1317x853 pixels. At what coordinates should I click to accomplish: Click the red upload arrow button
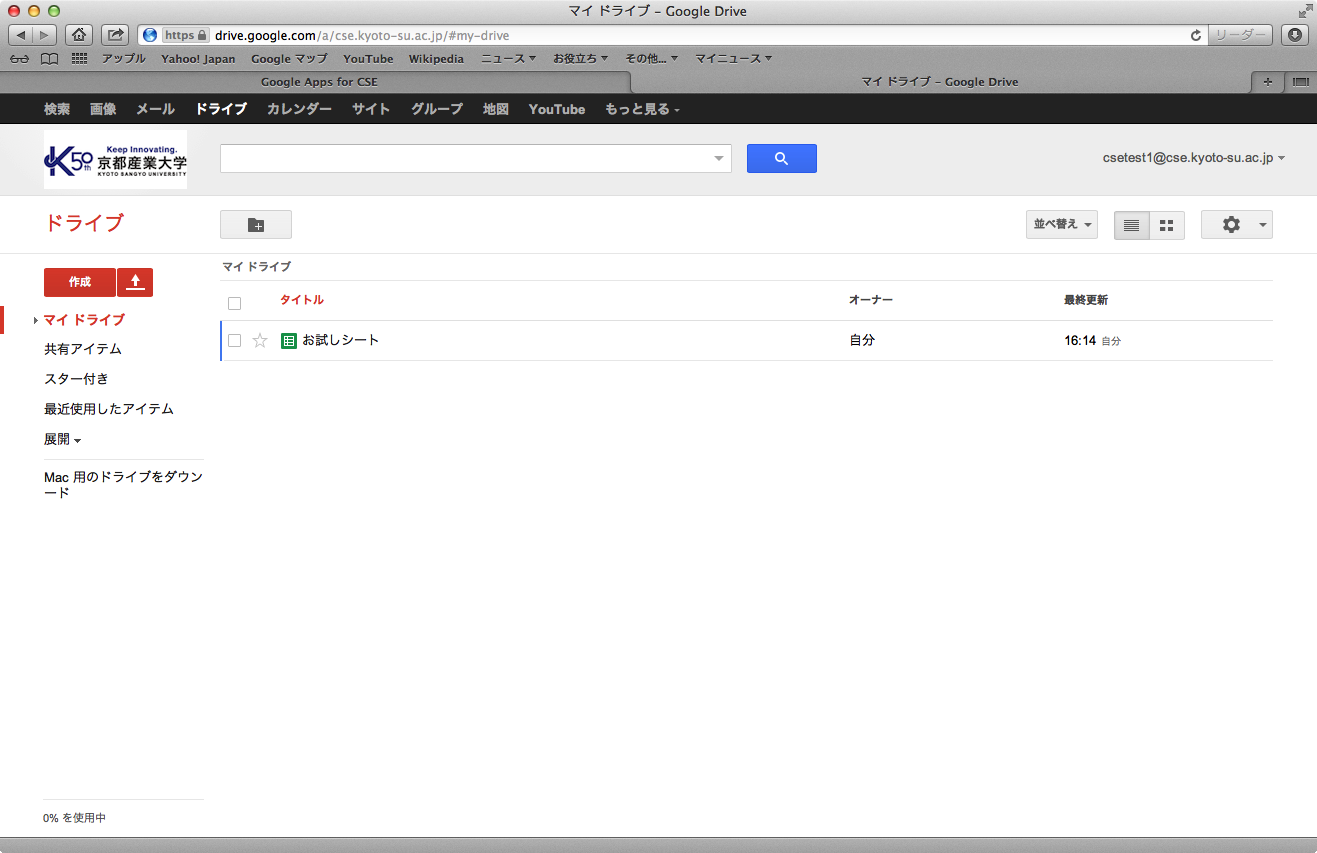(135, 282)
